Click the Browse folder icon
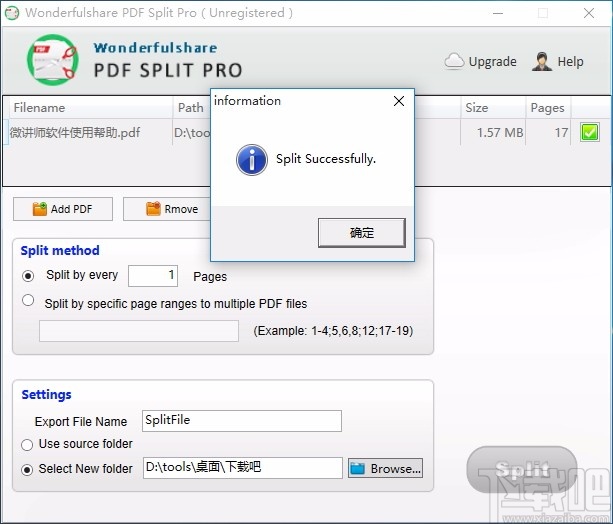The width and height of the screenshot is (613, 524). pos(357,468)
